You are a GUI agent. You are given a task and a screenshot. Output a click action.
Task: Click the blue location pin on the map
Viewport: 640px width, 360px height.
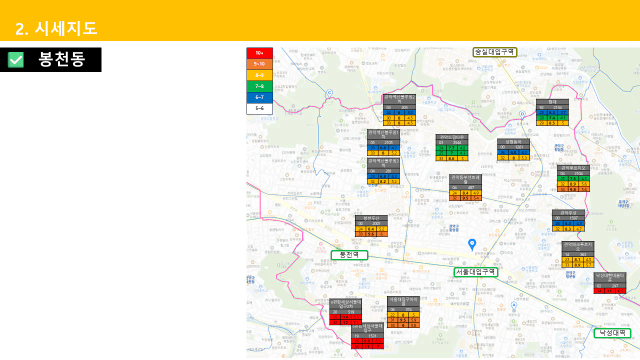[472, 244]
